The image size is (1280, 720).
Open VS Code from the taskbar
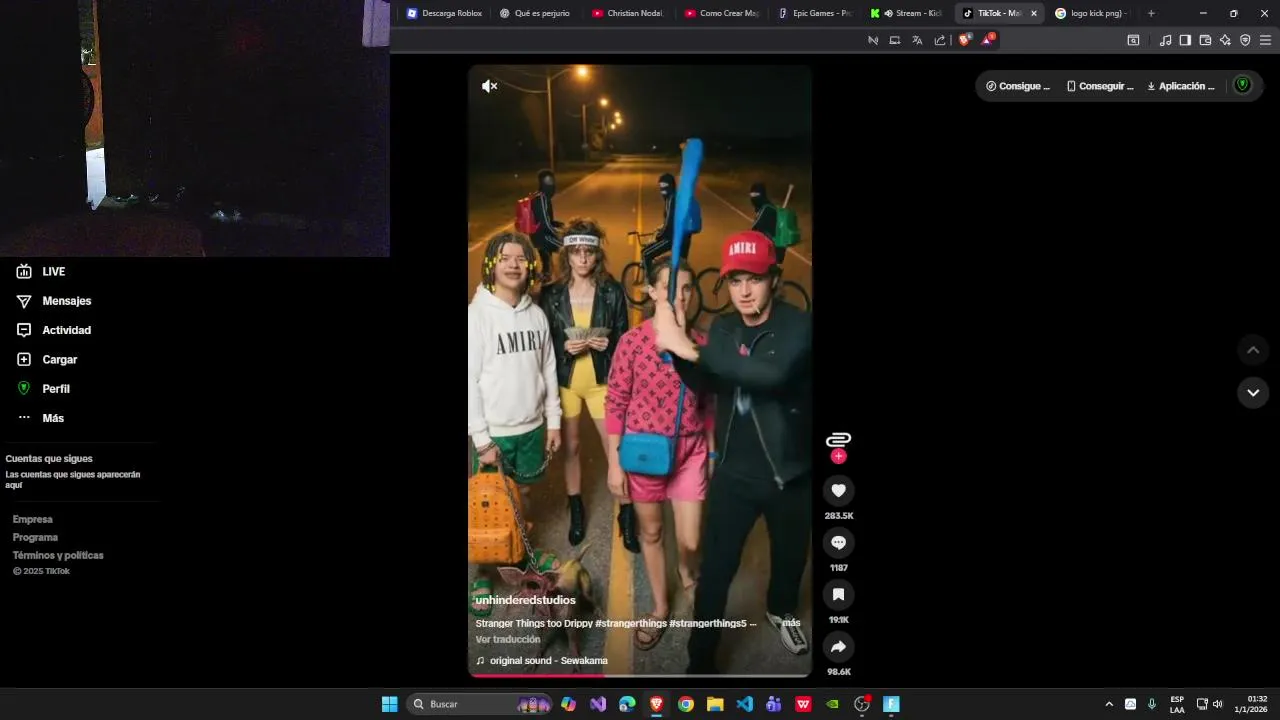744,704
